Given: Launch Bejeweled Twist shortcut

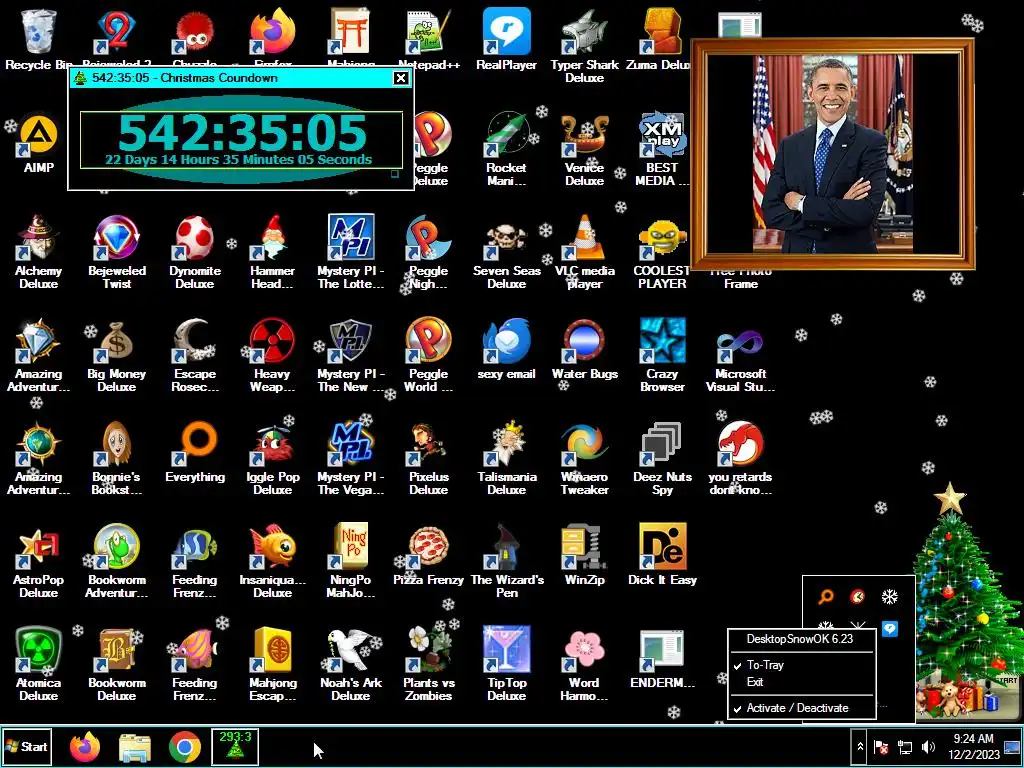Looking at the screenshot, I should tap(117, 251).
